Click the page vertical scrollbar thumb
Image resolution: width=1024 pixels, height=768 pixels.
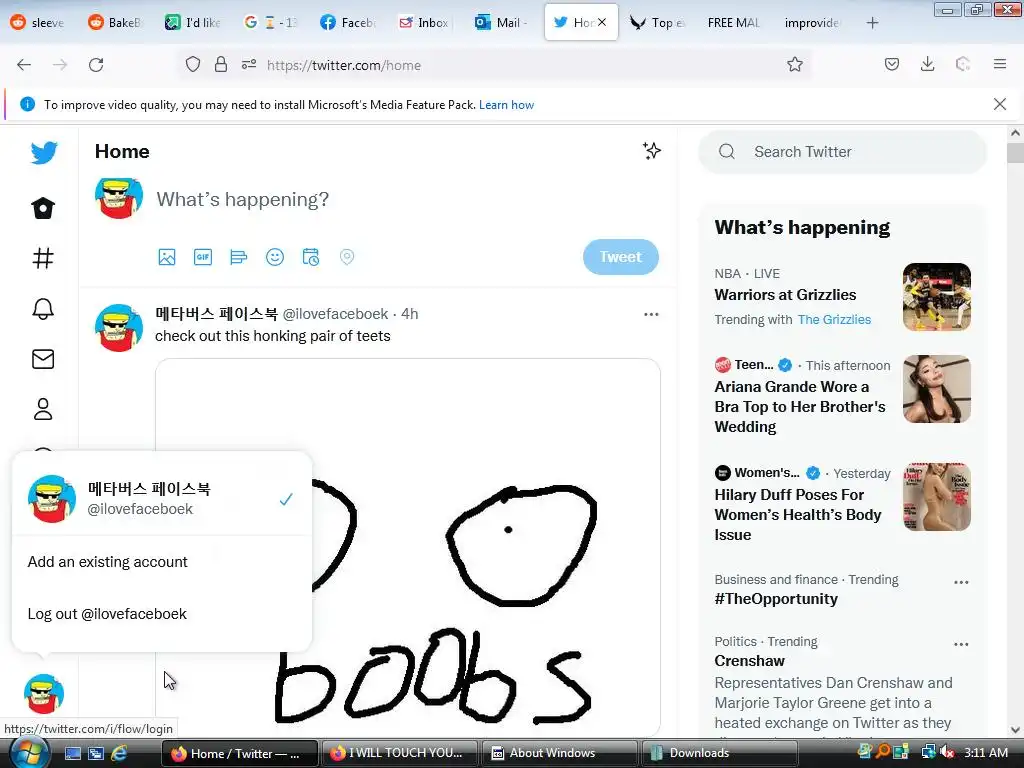(1015, 152)
